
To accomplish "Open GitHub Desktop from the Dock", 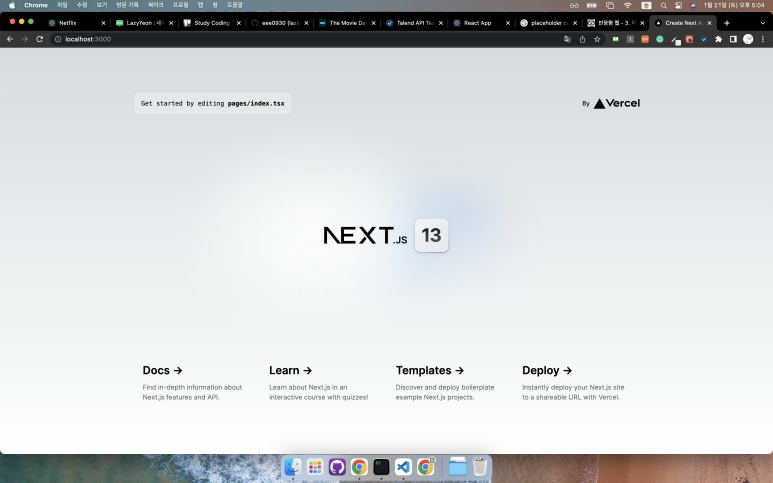I will 337,467.
